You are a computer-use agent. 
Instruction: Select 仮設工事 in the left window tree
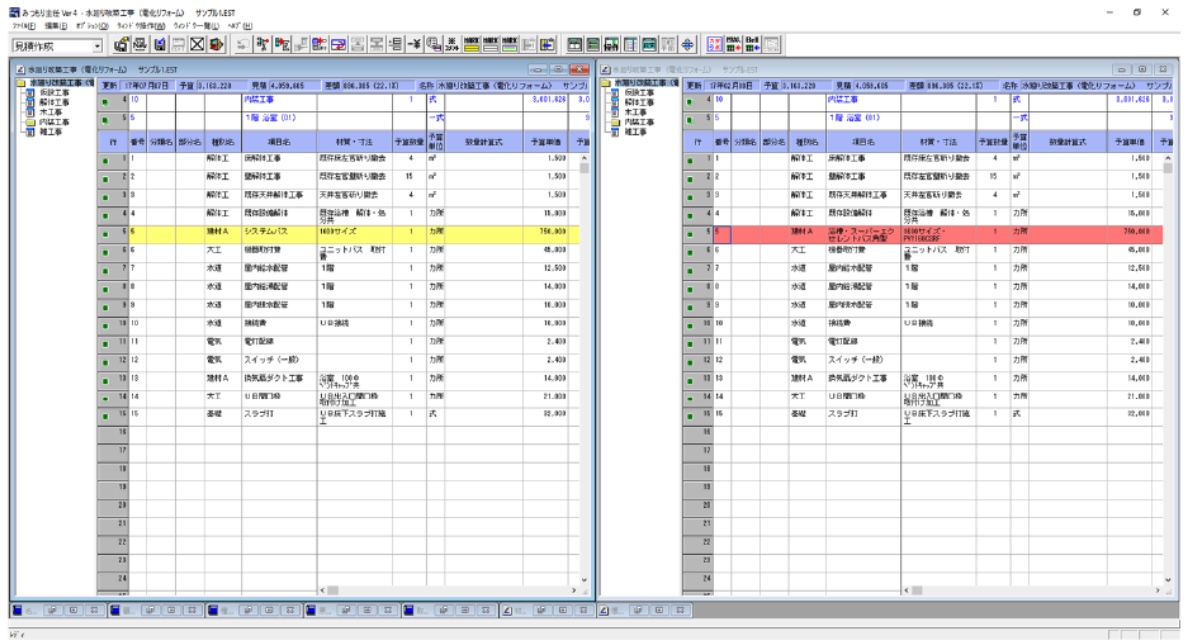tap(54, 92)
